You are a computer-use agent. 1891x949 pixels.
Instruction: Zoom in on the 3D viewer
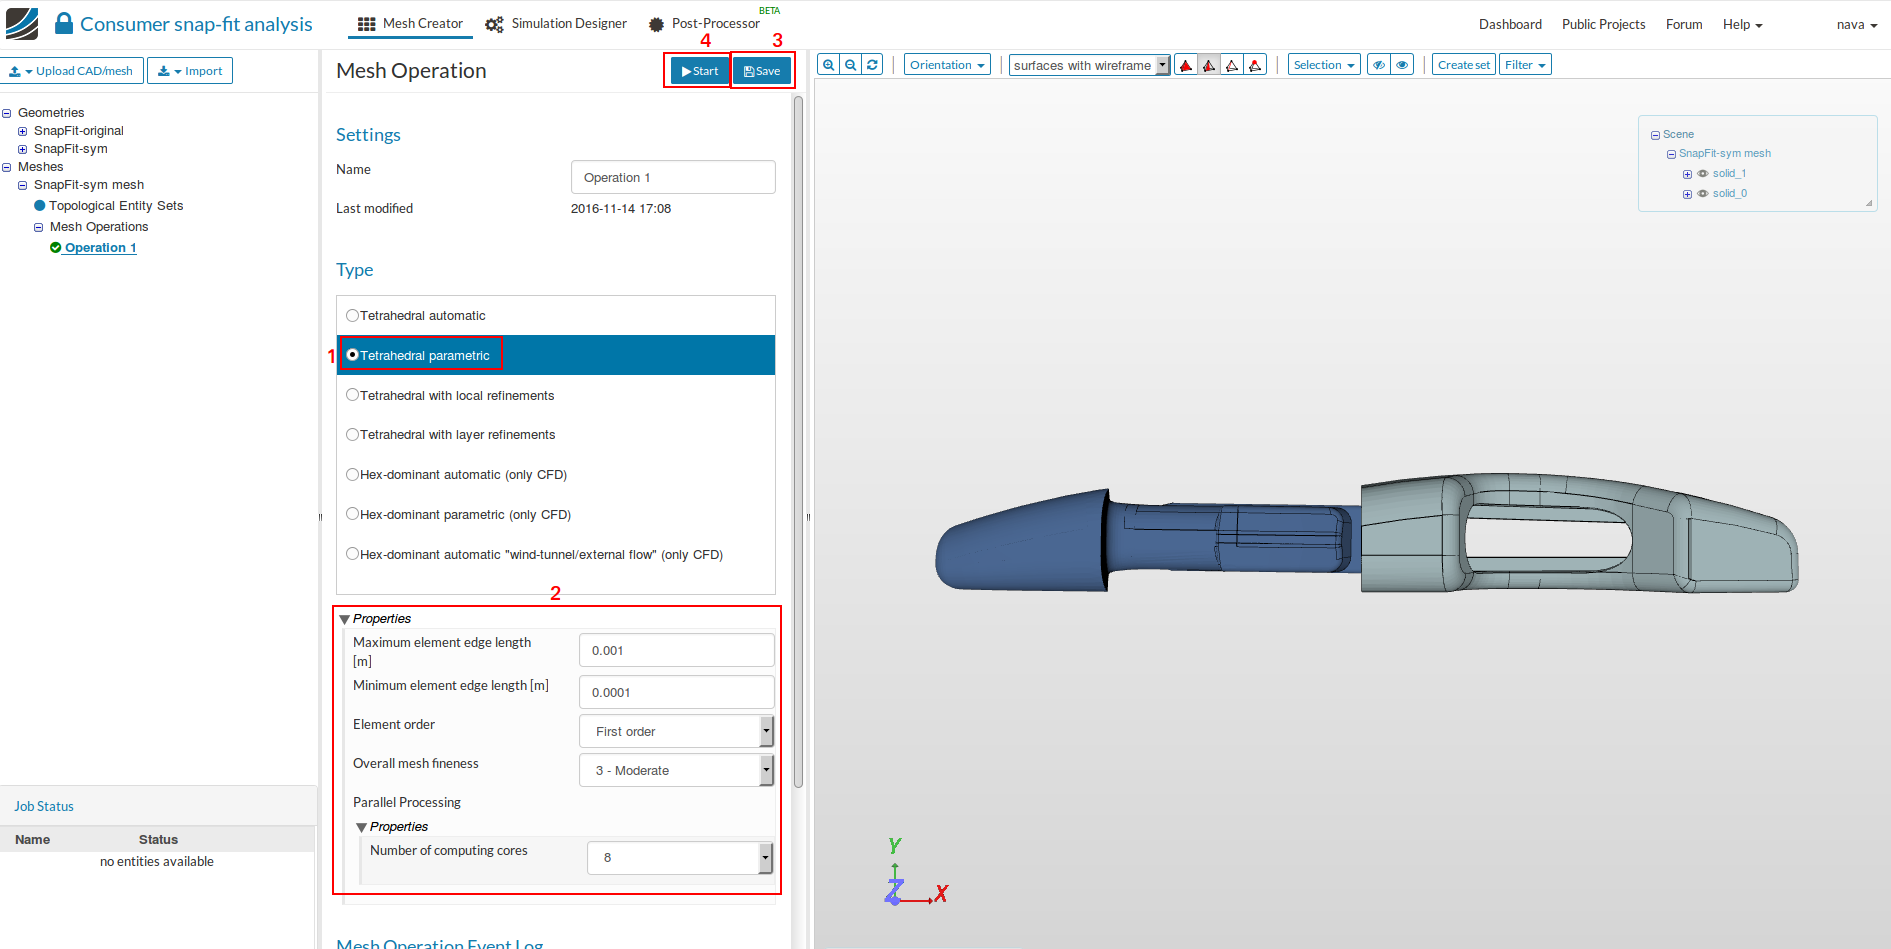tap(828, 65)
